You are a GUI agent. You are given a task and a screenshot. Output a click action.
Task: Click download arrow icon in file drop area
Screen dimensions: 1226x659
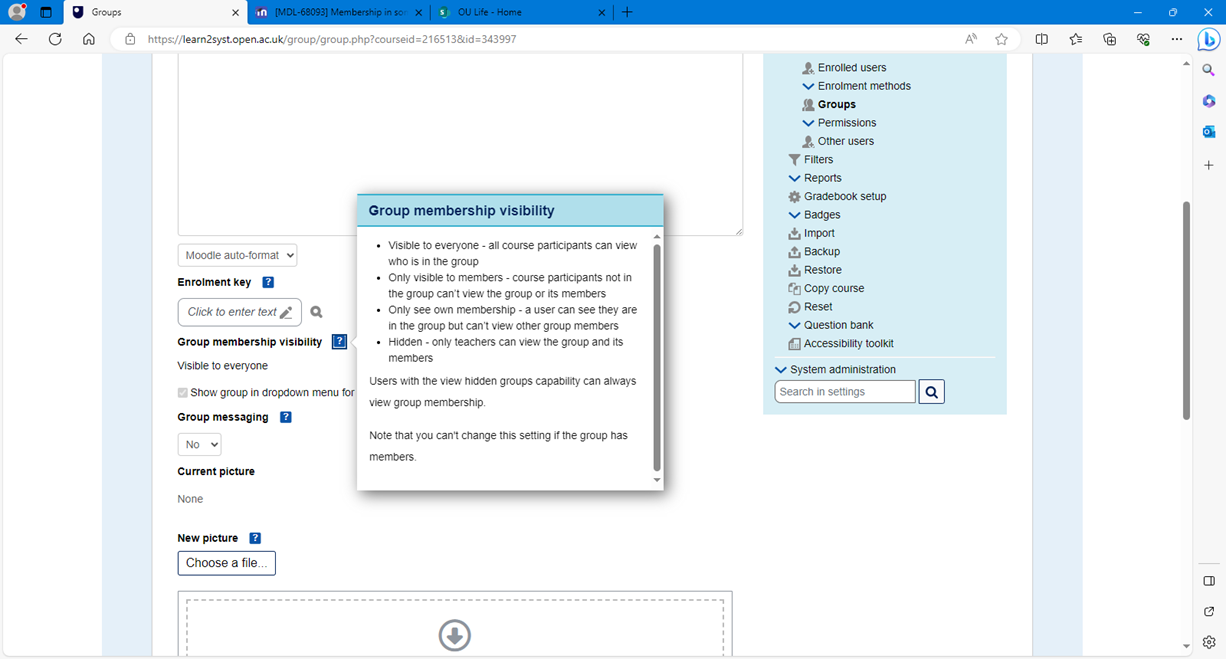tap(455, 635)
